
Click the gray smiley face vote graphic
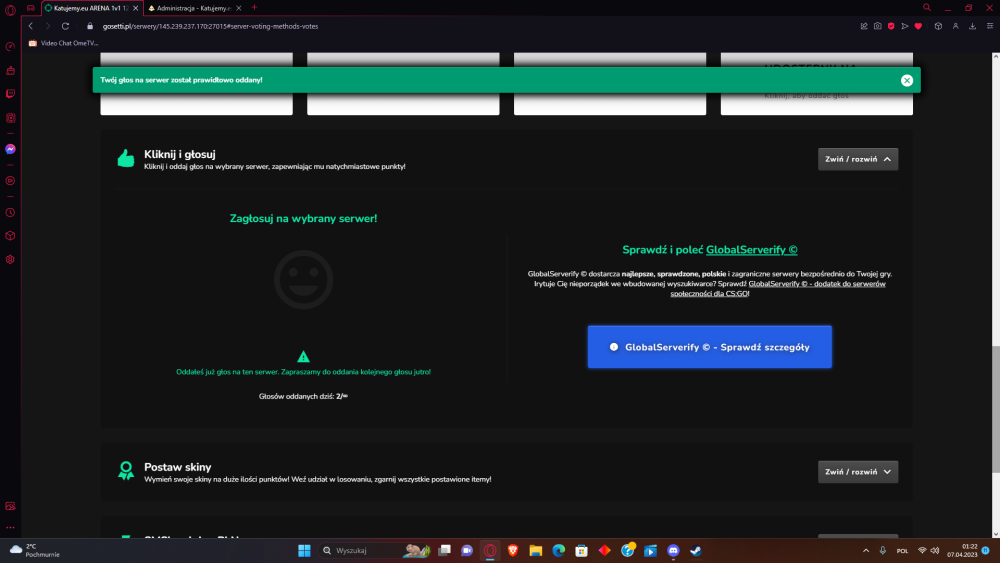[304, 279]
